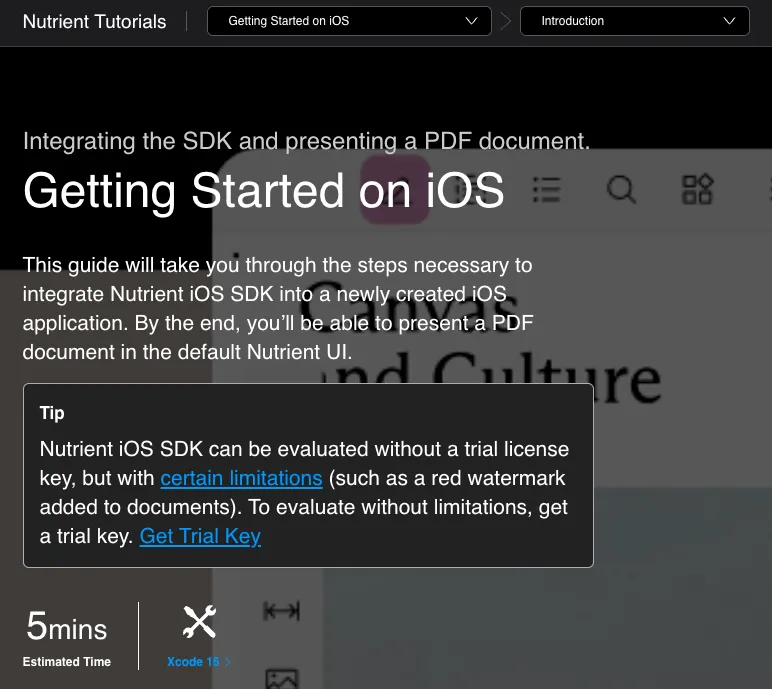
Task: Click the shapes grid icon in preview
Action: pyautogui.click(x=697, y=189)
